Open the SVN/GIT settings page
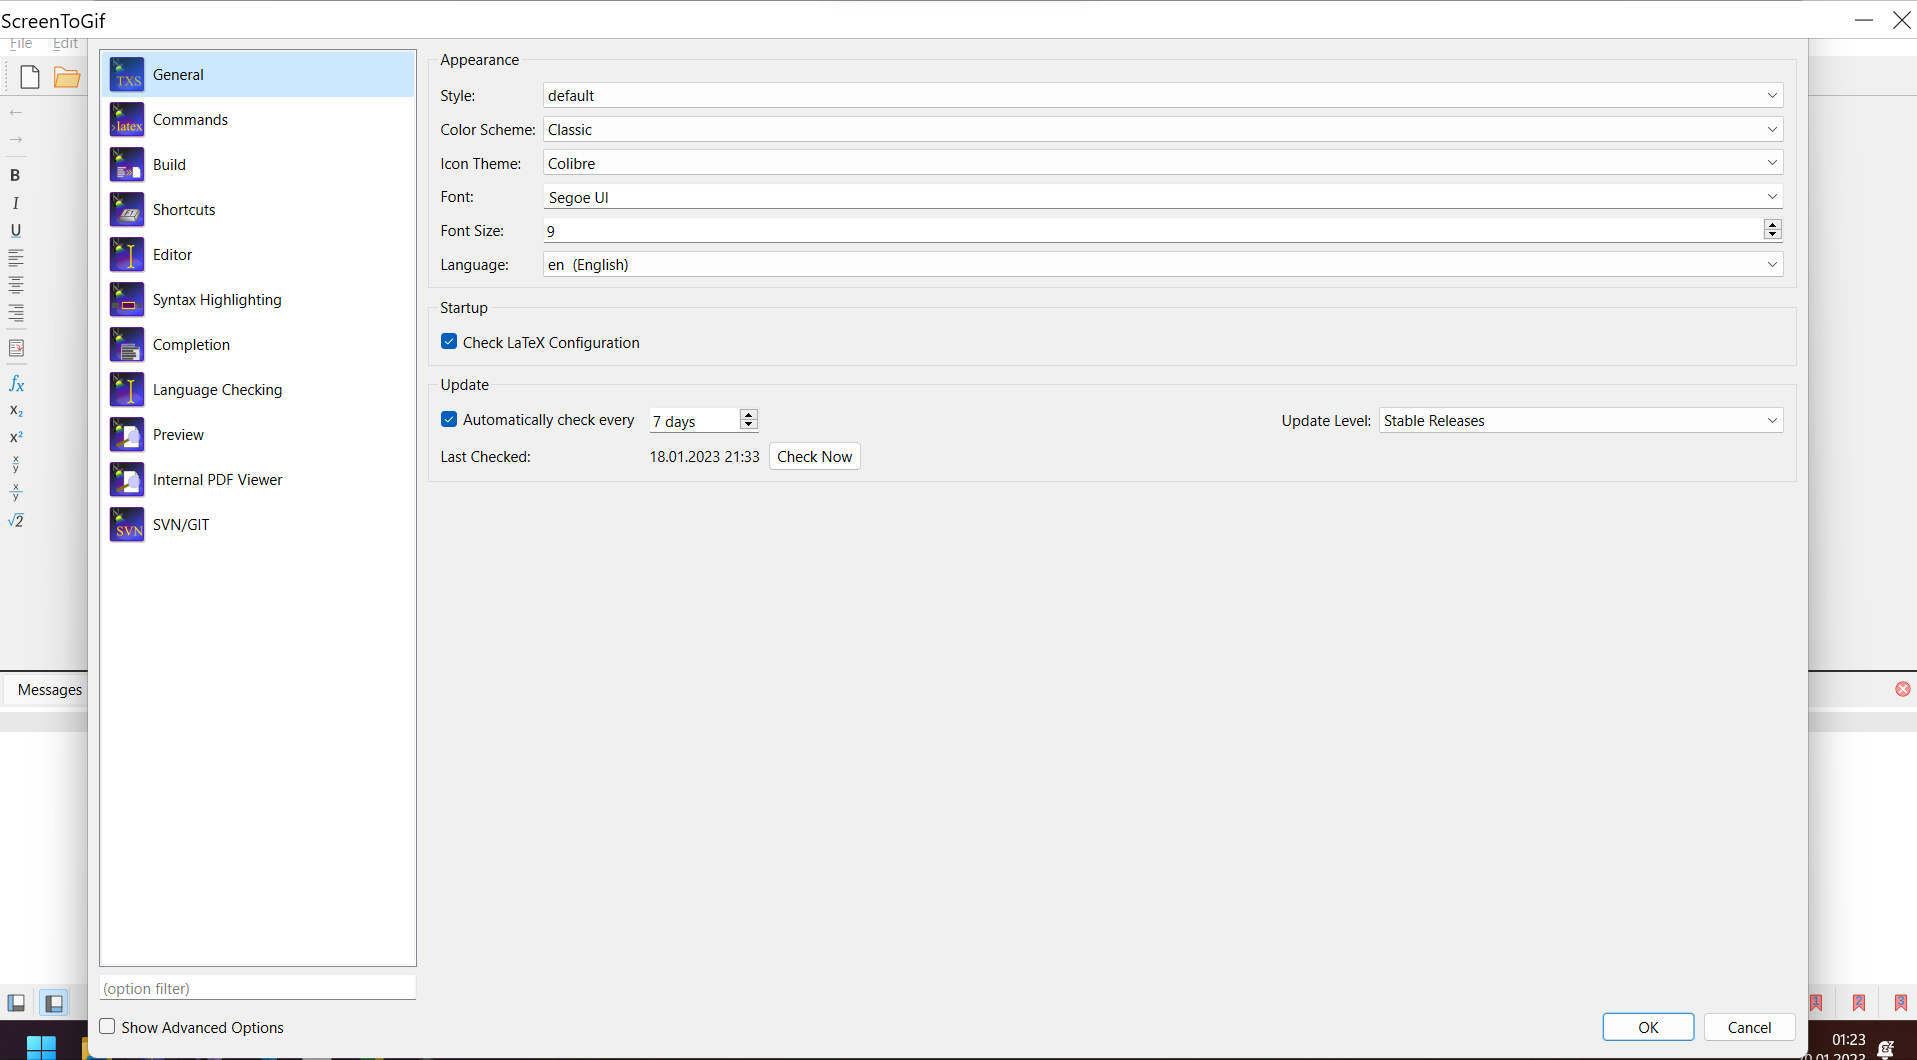 click(181, 524)
